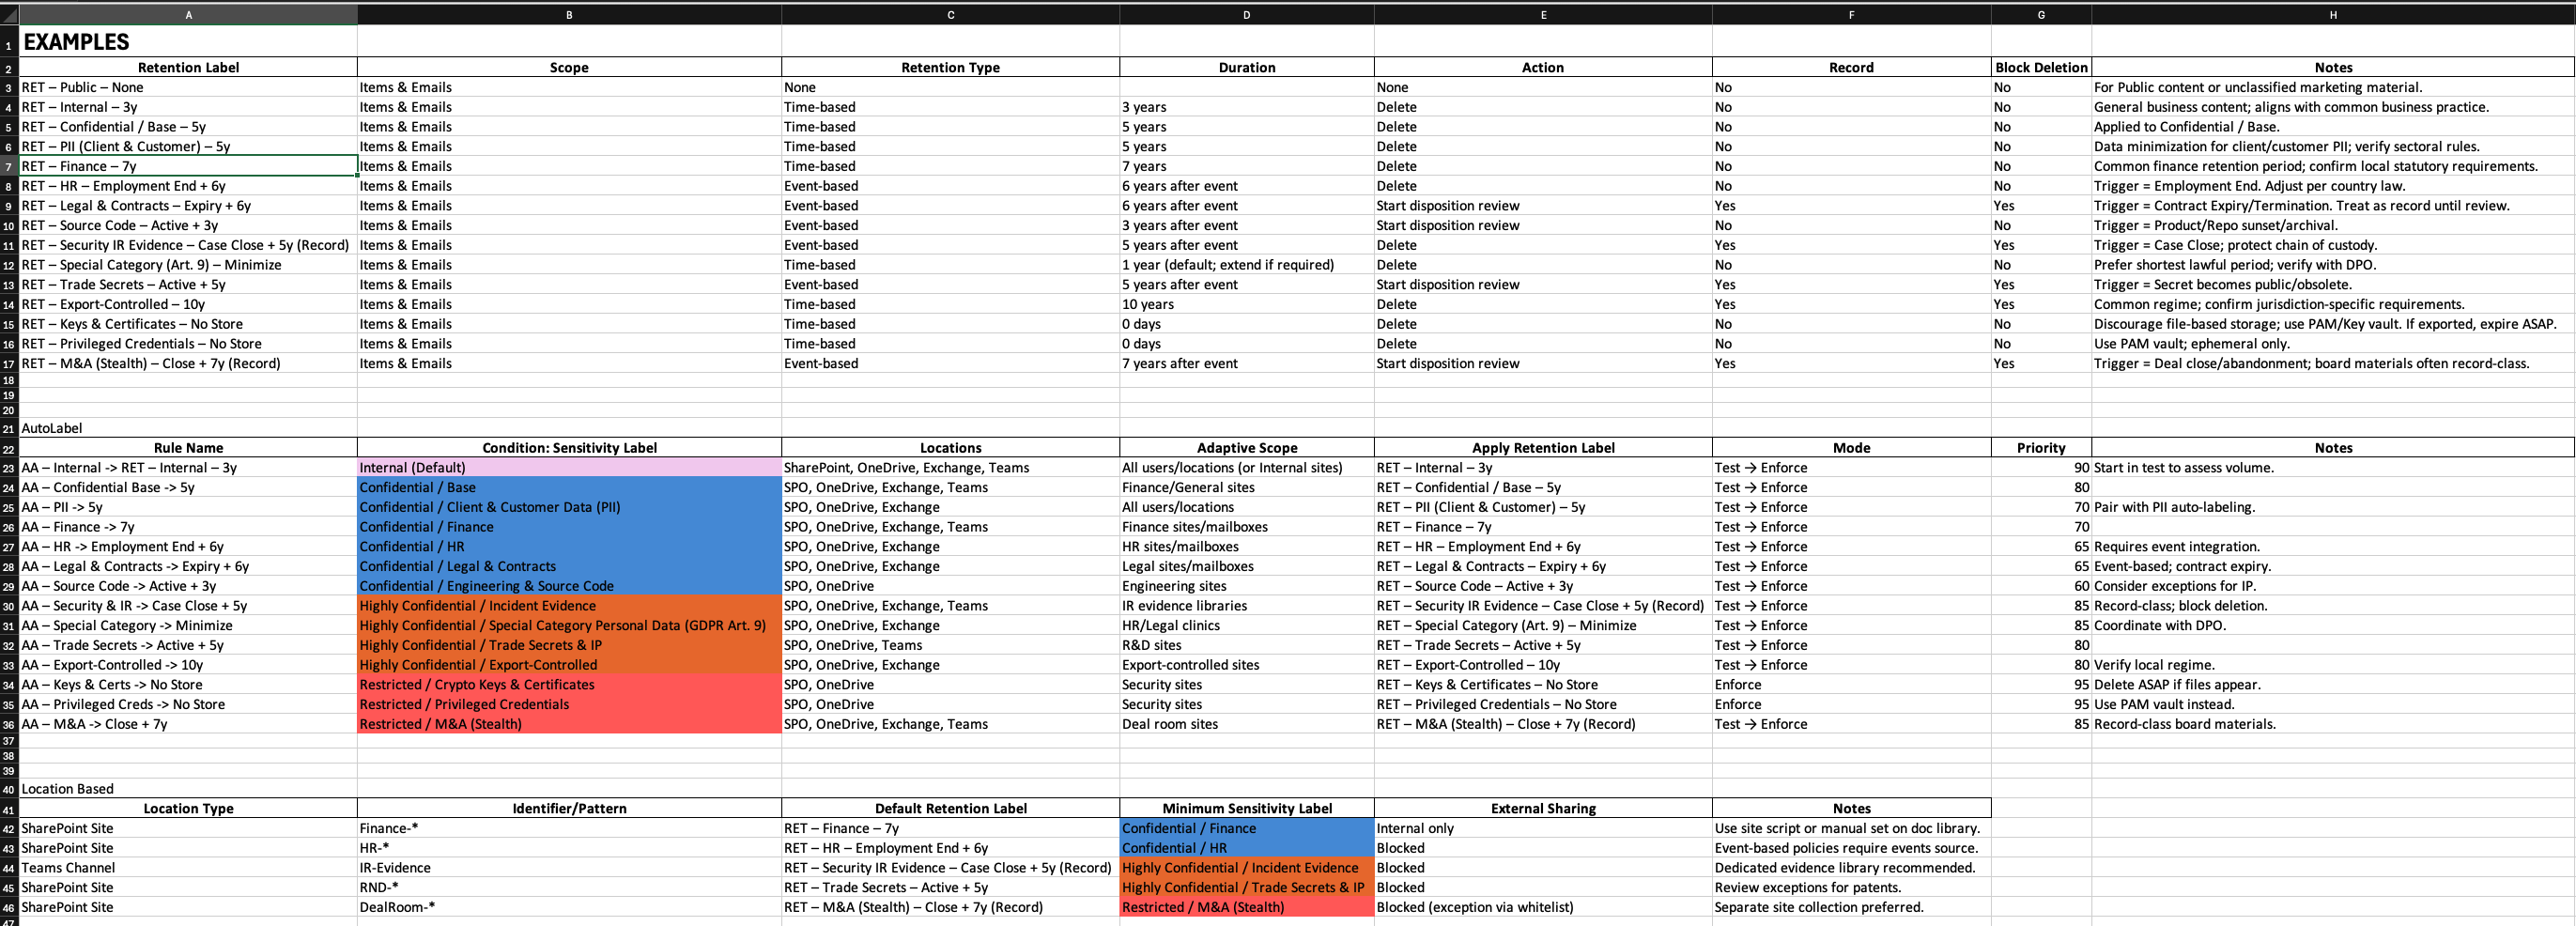Click the 'RET – Public – None' cell

pos(188,88)
